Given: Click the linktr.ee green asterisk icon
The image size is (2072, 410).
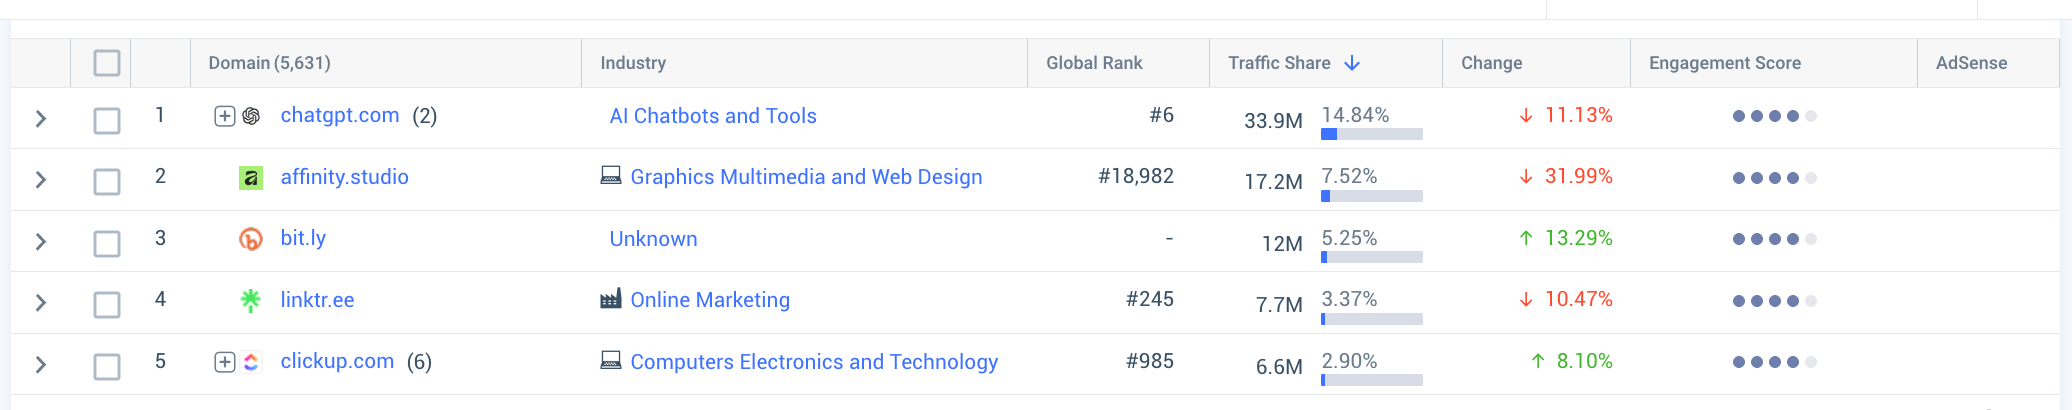Looking at the screenshot, I should coord(251,300).
